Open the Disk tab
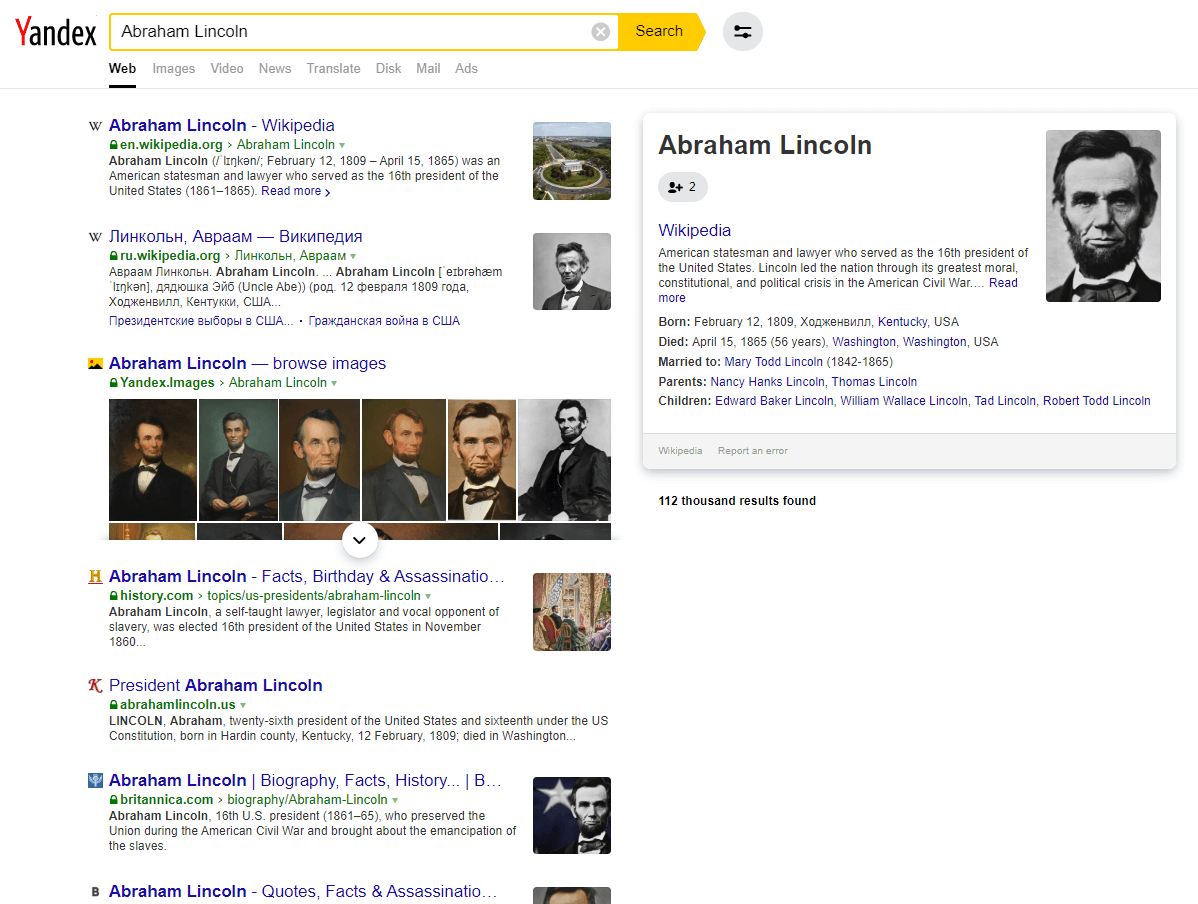 [388, 69]
